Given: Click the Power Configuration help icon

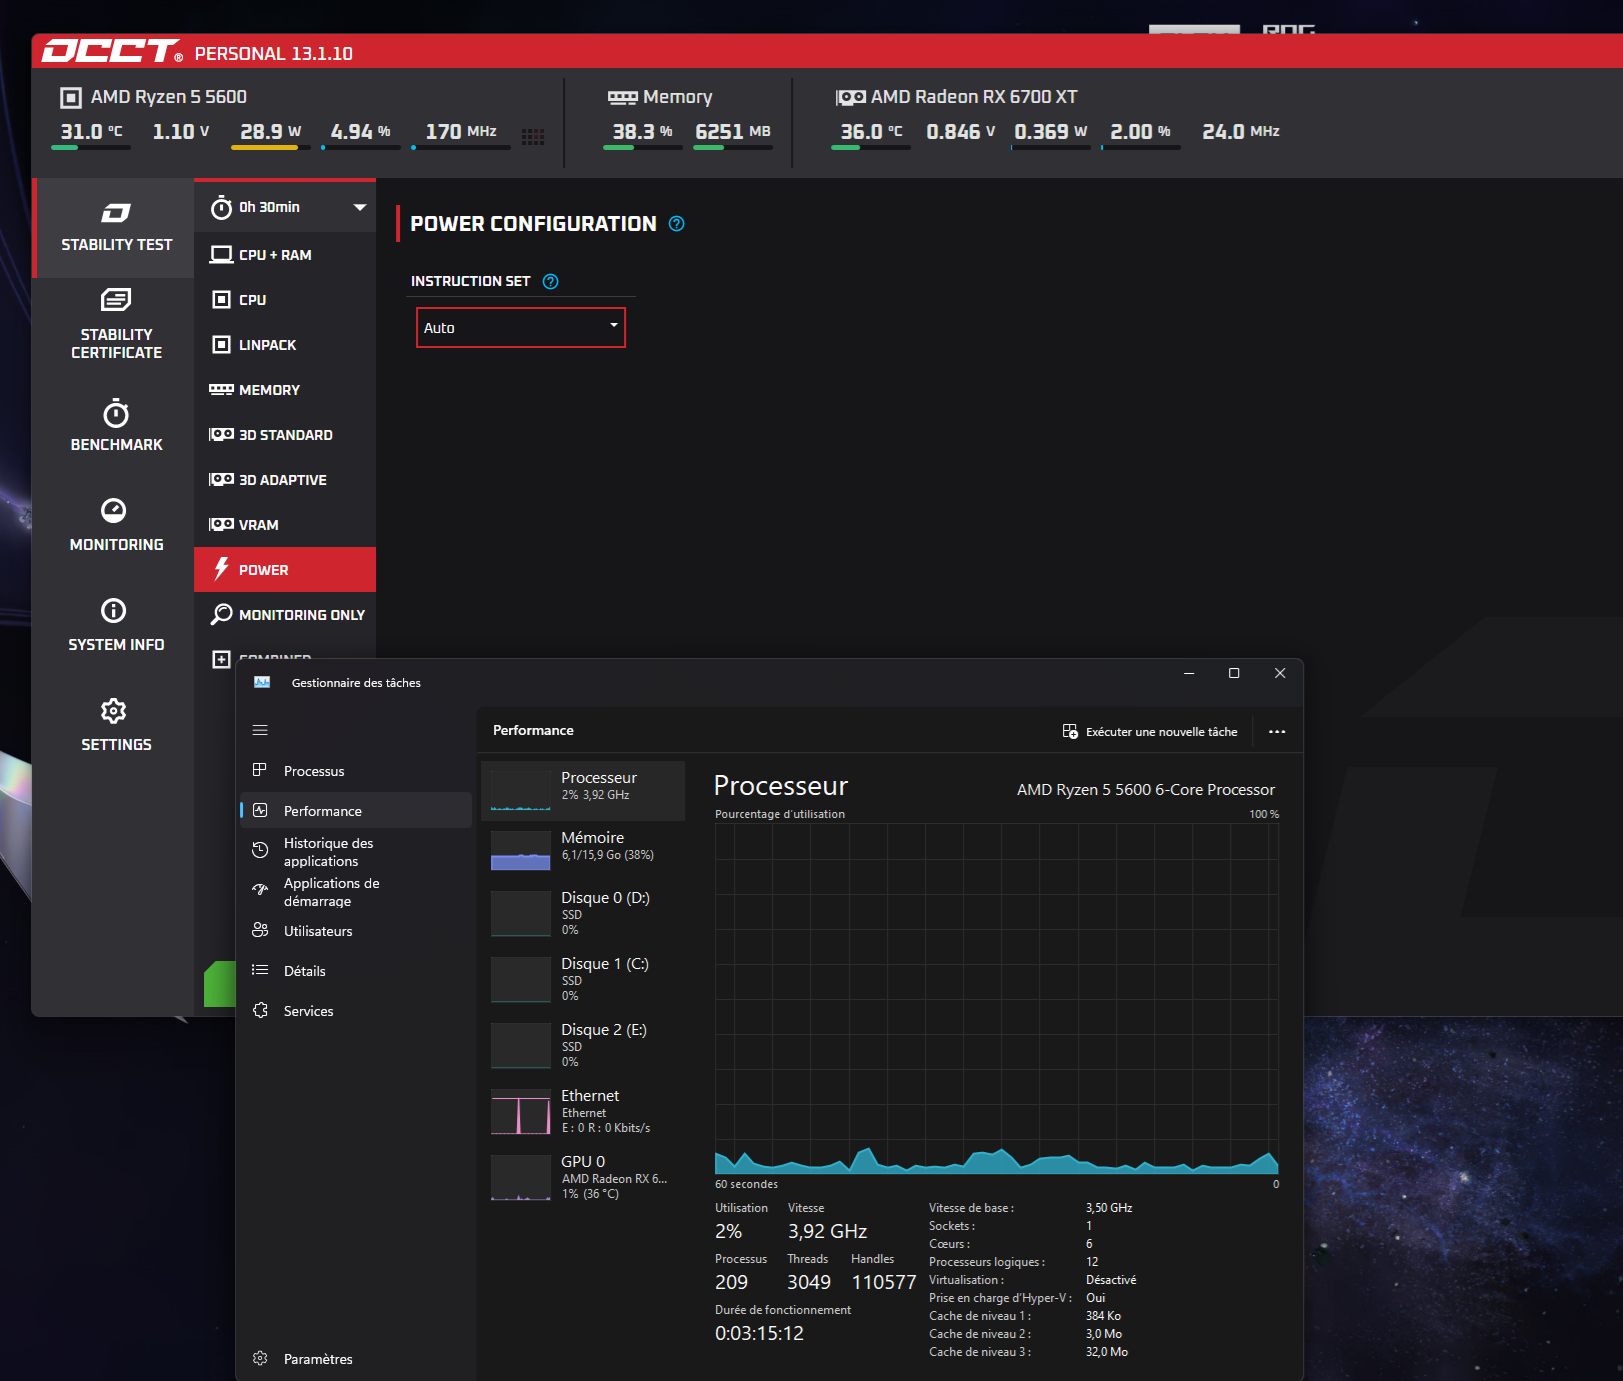Looking at the screenshot, I should pos(677,224).
